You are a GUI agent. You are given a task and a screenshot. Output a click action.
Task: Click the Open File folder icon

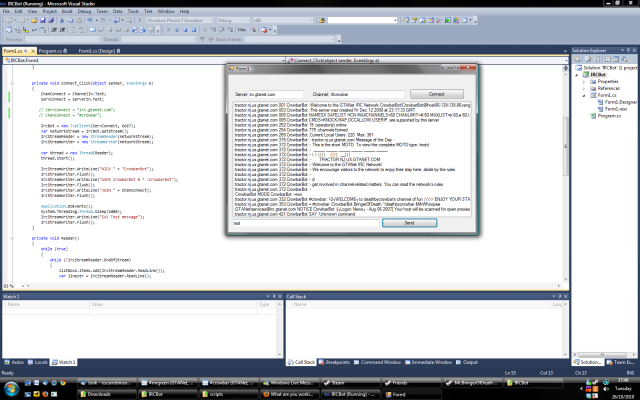(x=34, y=20)
